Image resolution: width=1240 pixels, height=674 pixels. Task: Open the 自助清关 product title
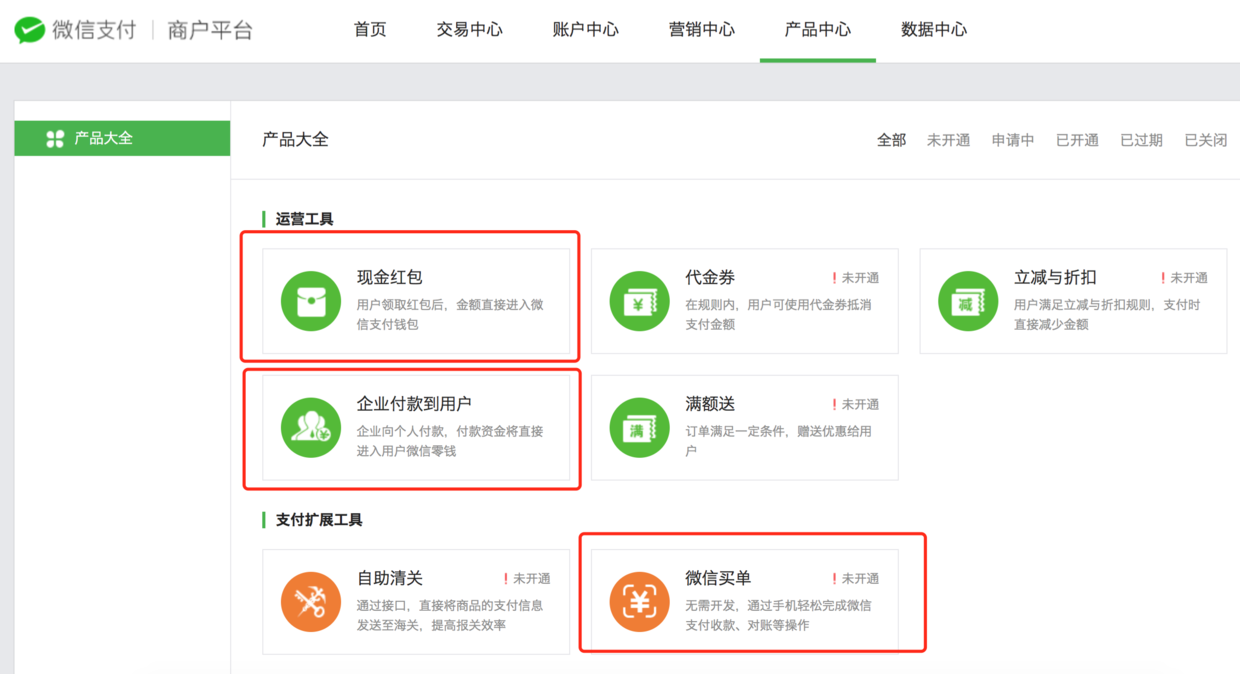pos(390,578)
